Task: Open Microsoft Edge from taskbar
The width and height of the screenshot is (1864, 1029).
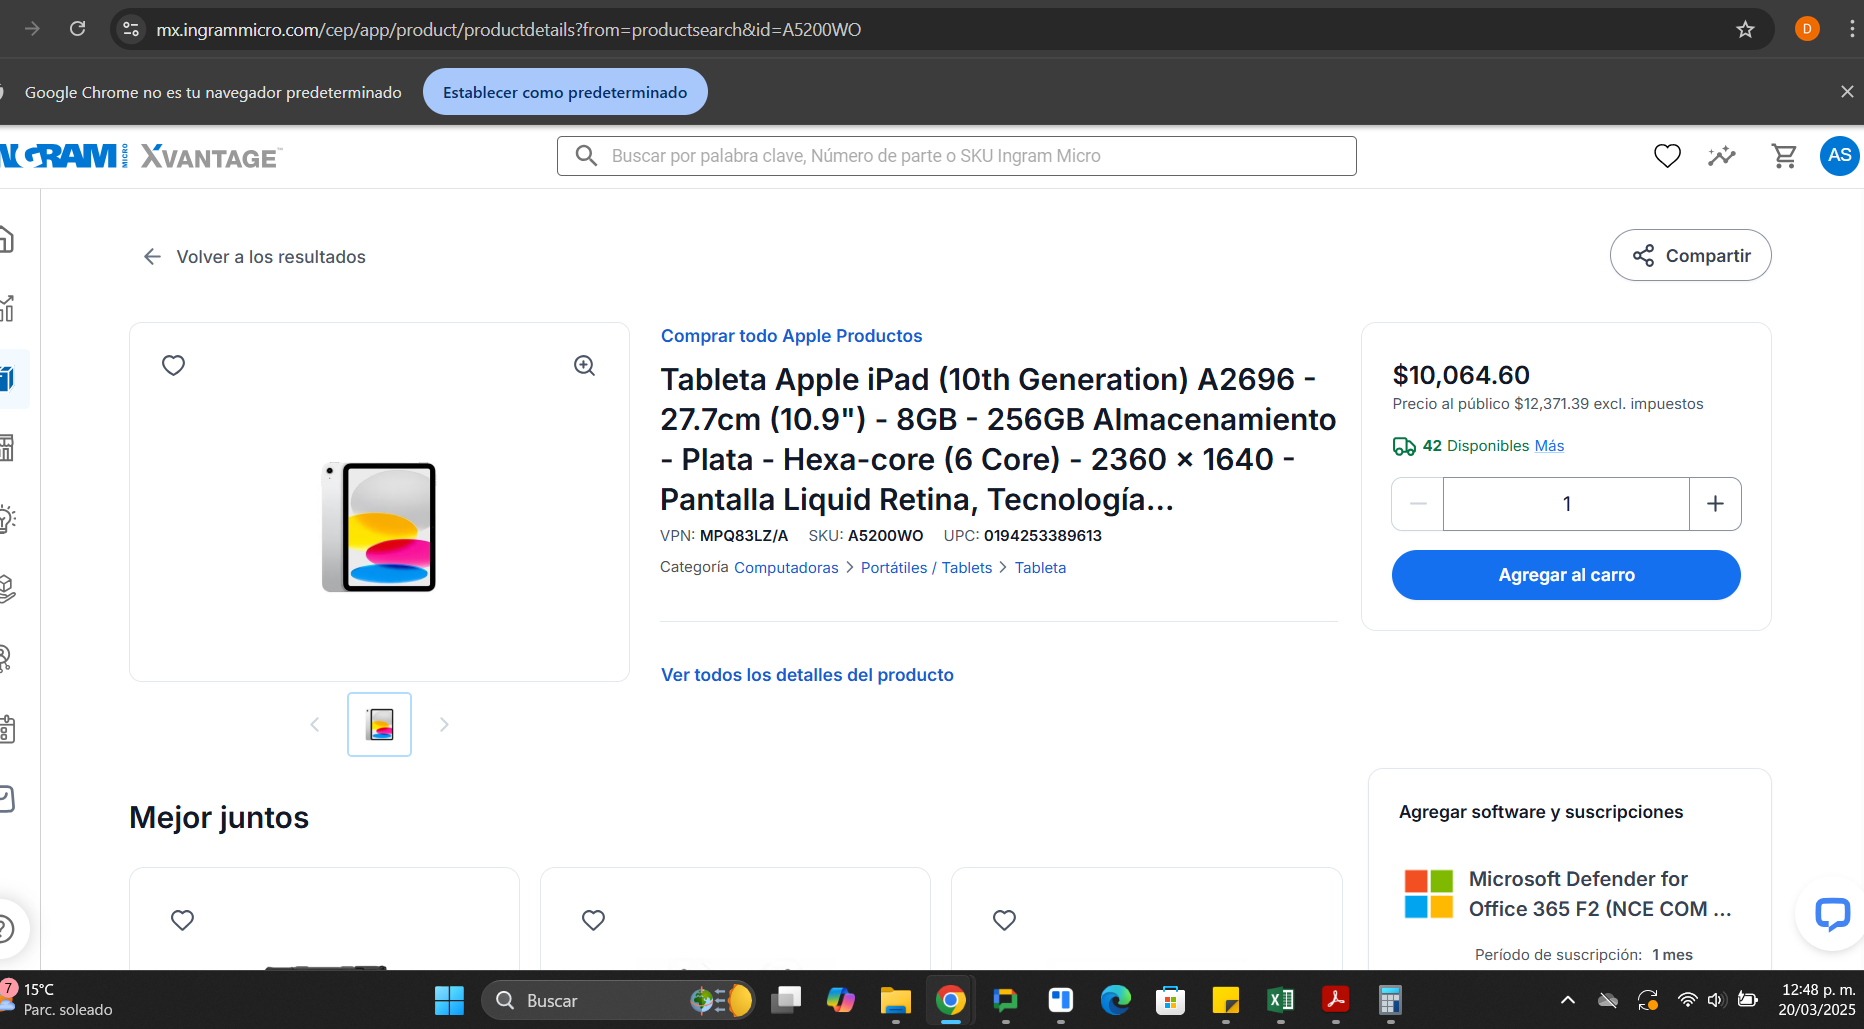Action: tap(1115, 1000)
